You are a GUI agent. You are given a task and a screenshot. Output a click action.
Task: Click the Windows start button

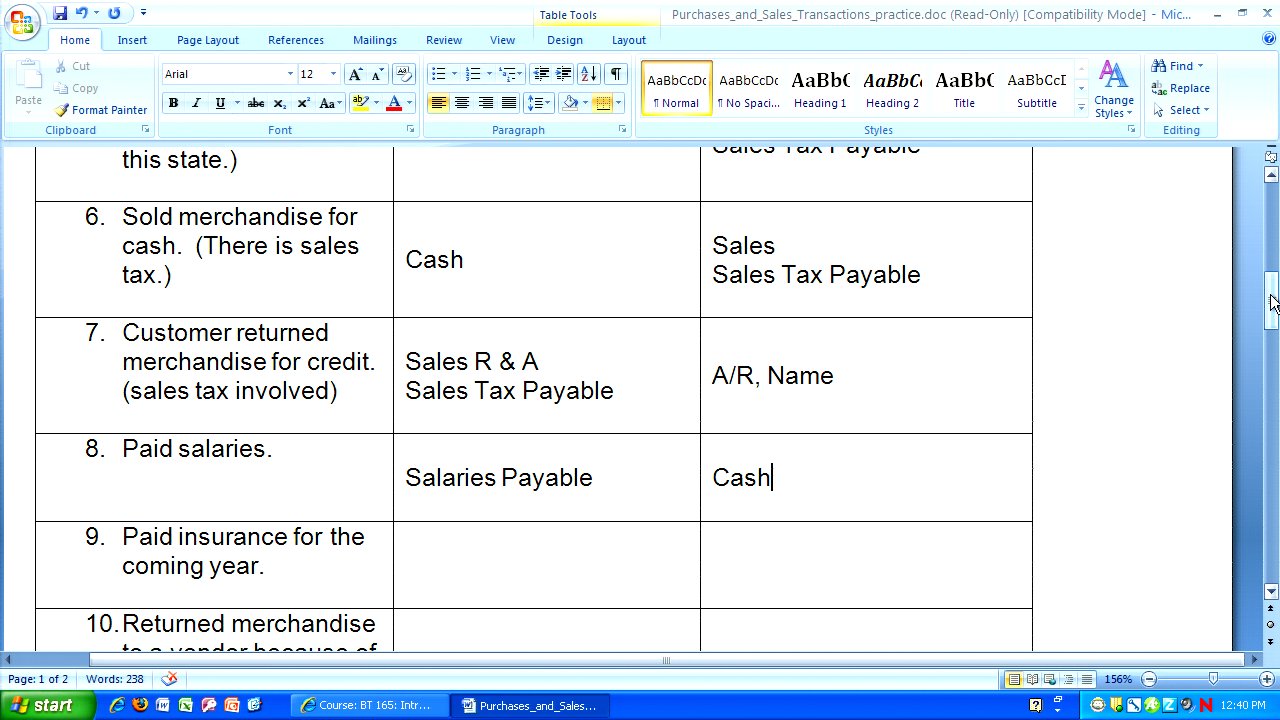42,705
